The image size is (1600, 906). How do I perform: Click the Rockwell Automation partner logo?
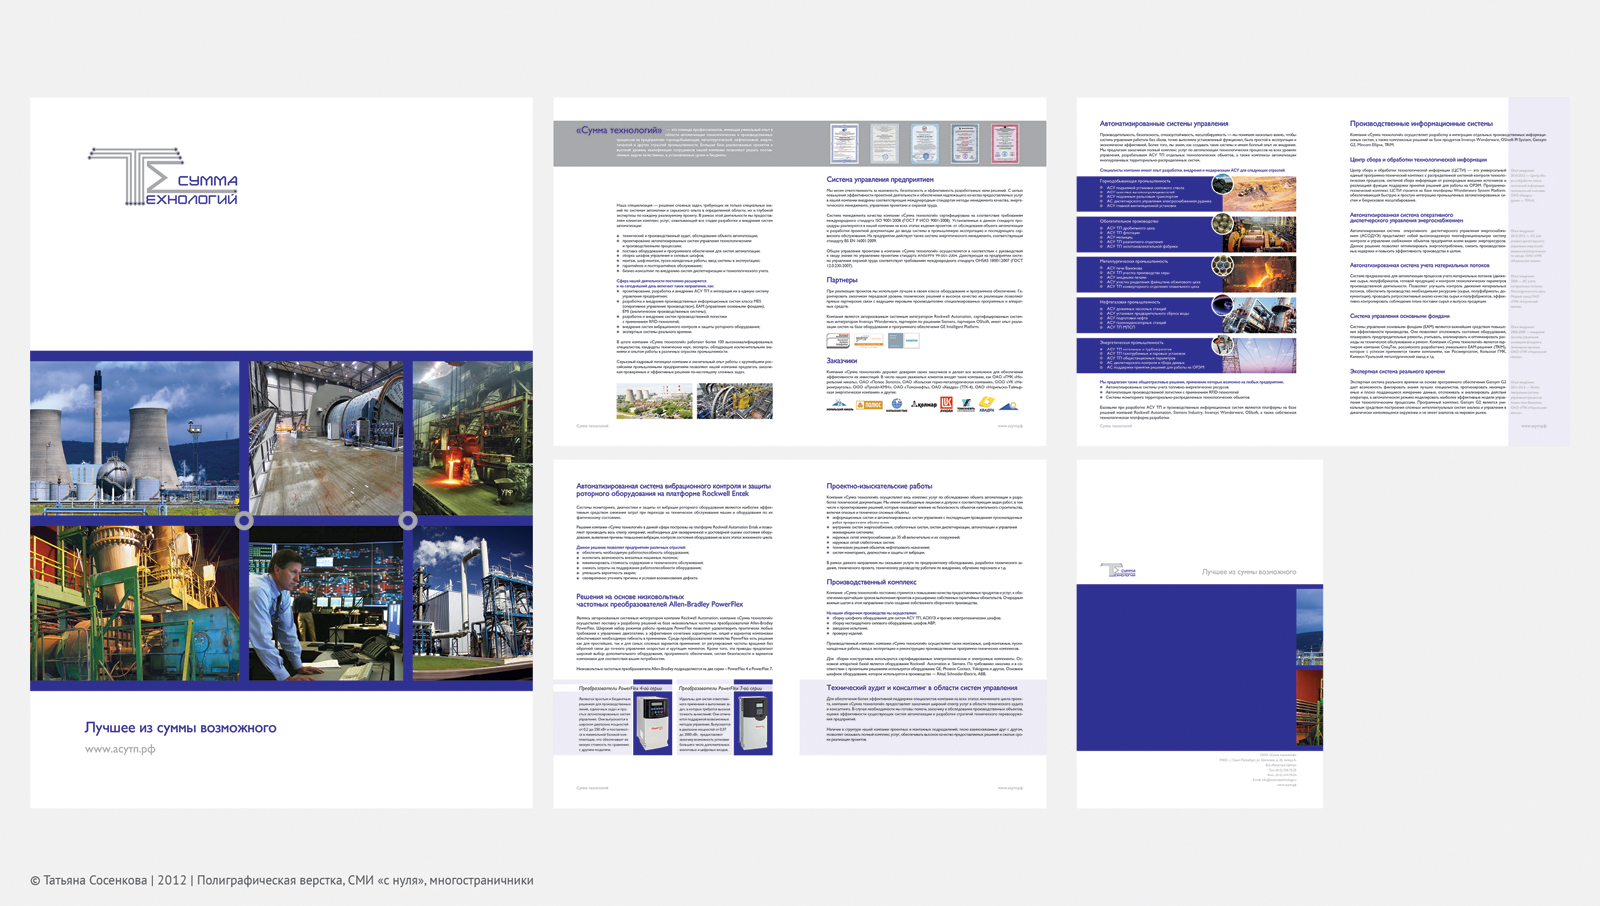(838, 341)
